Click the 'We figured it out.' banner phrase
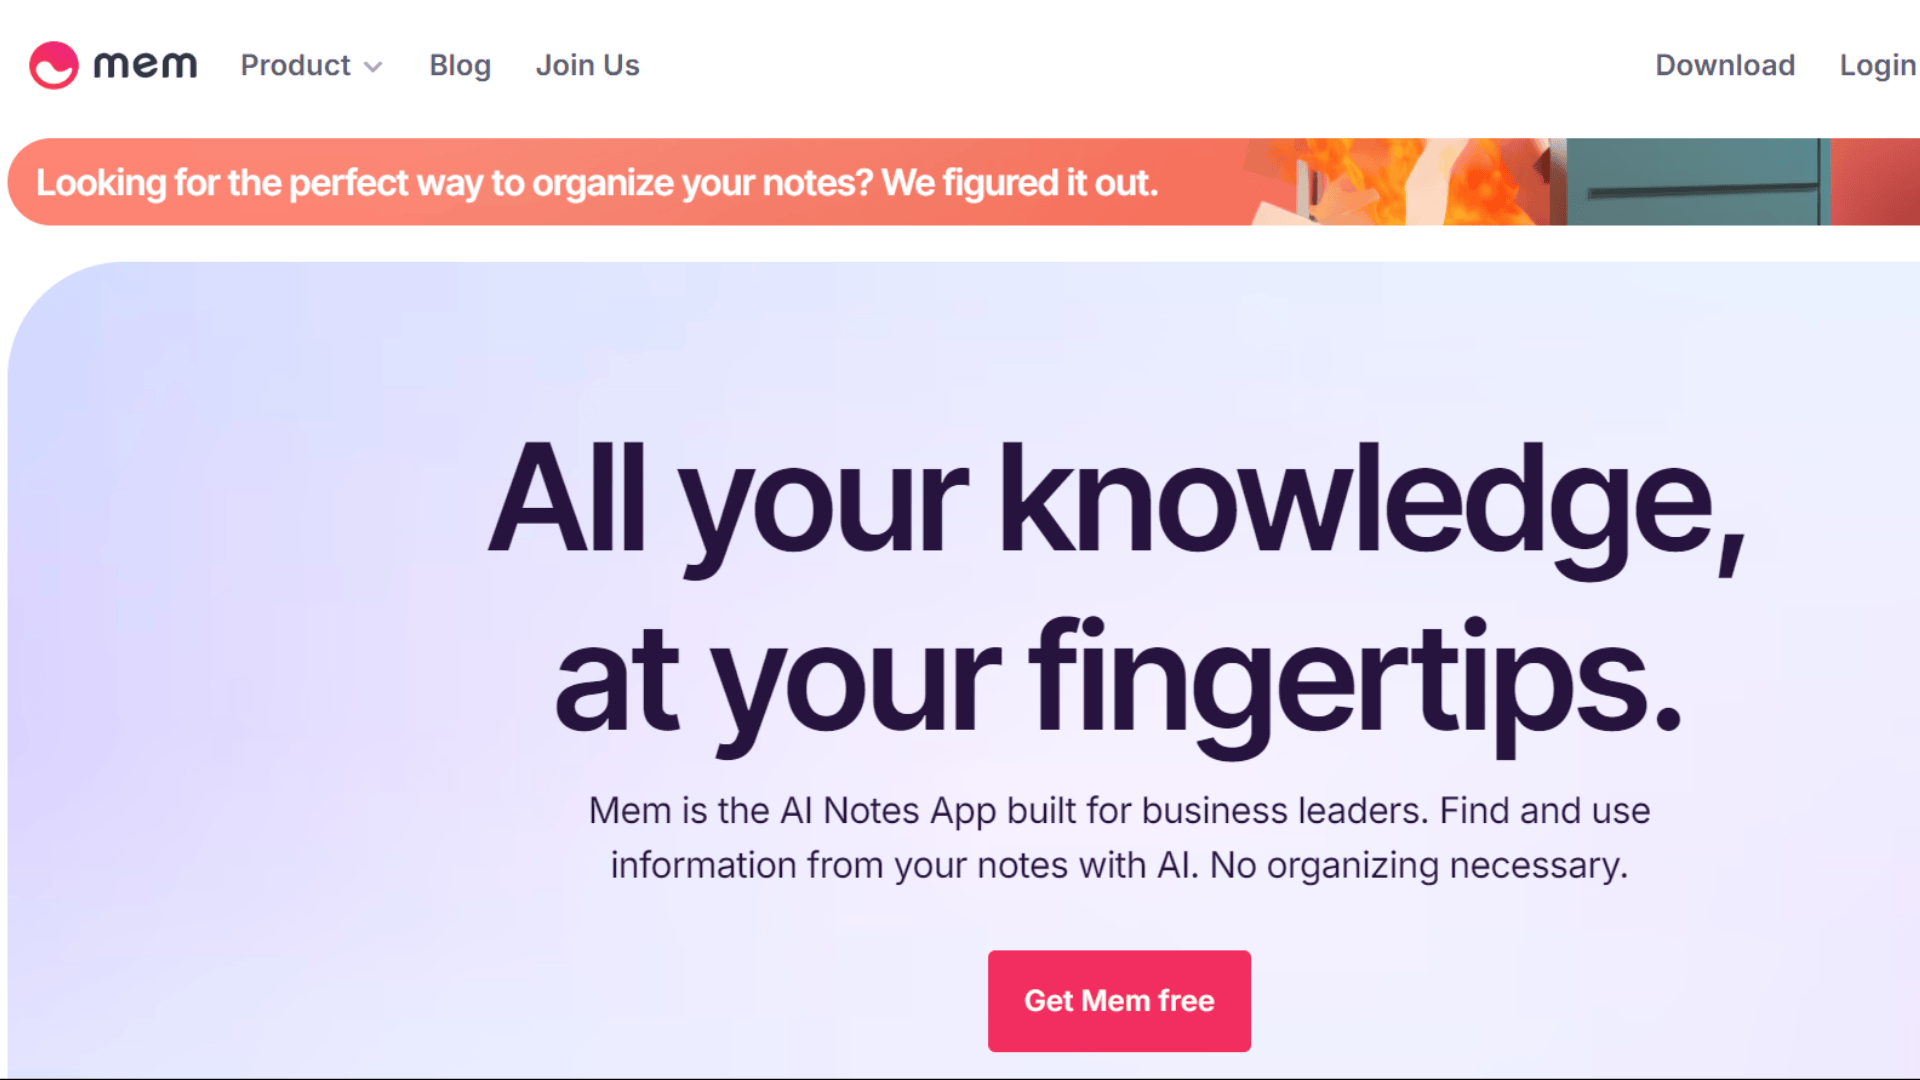The height and width of the screenshot is (1080, 1920). (1020, 183)
